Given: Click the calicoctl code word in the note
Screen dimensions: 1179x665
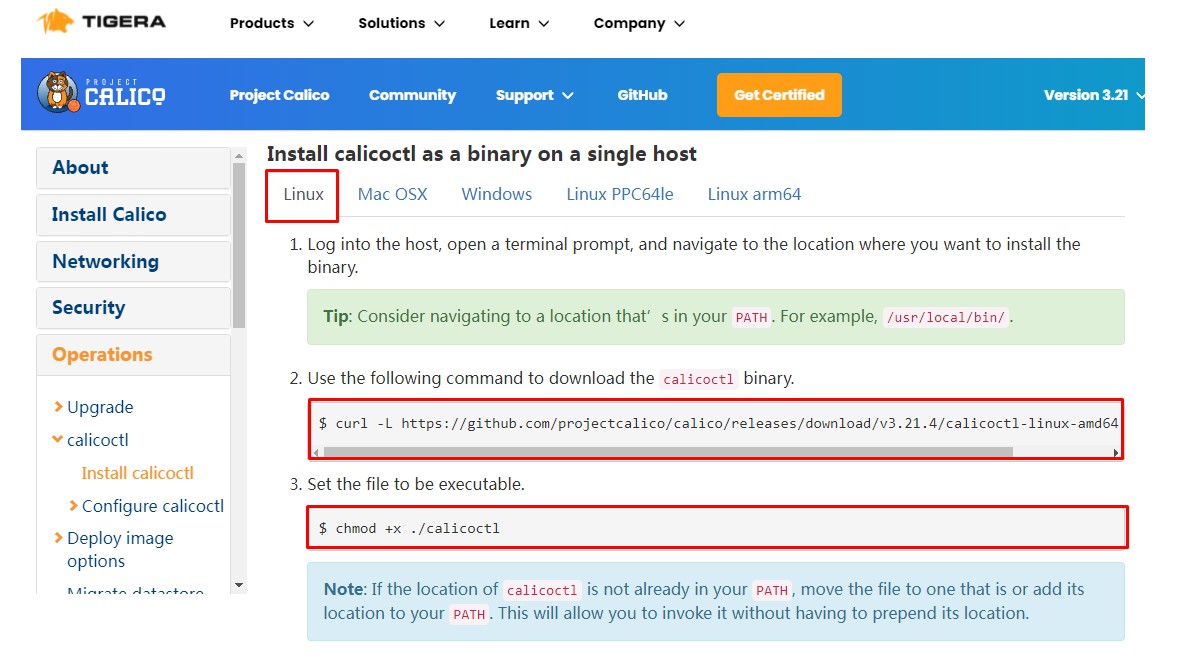Looking at the screenshot, I should [541, 591].
